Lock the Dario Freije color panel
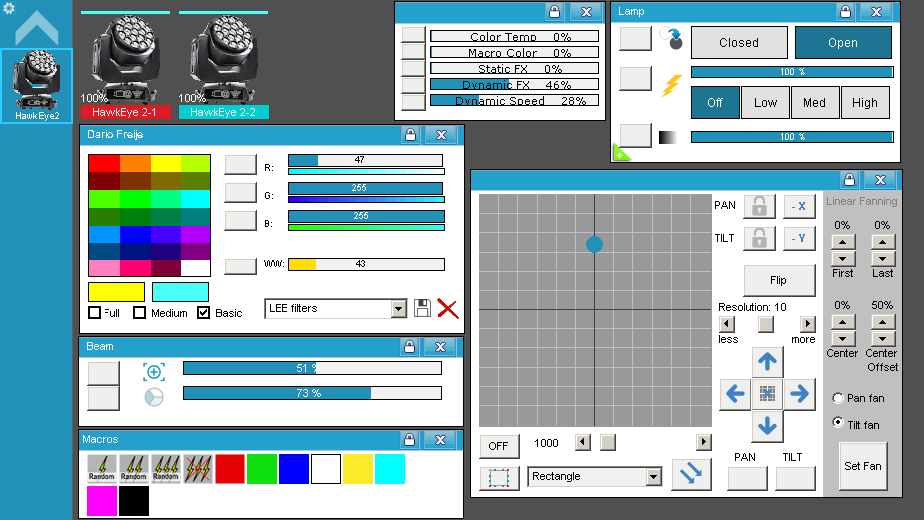The width and height of the screenshot is (924, 520). [x=410, y=135]
